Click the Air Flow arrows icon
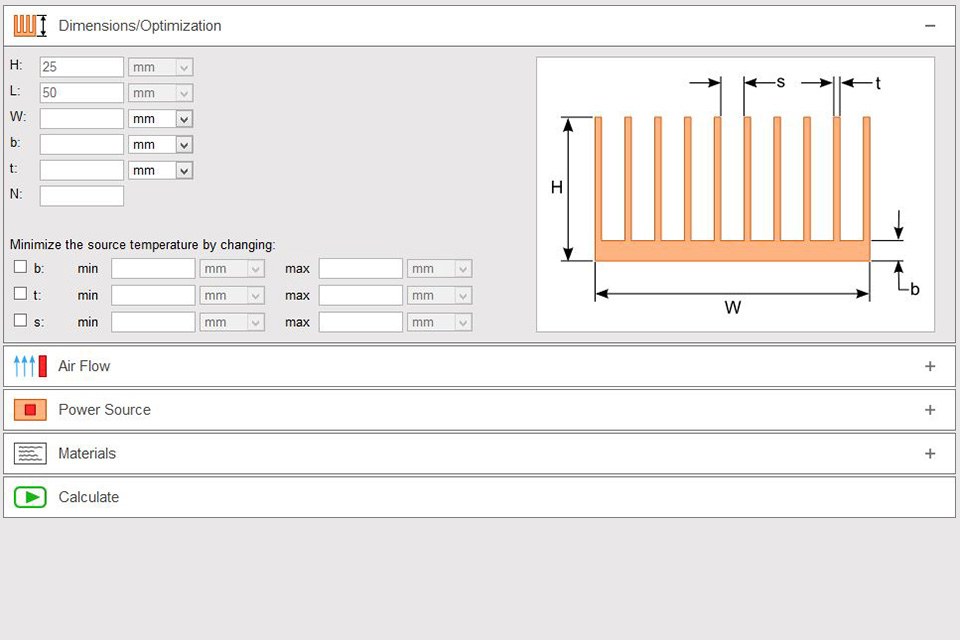 pos(29,366)
